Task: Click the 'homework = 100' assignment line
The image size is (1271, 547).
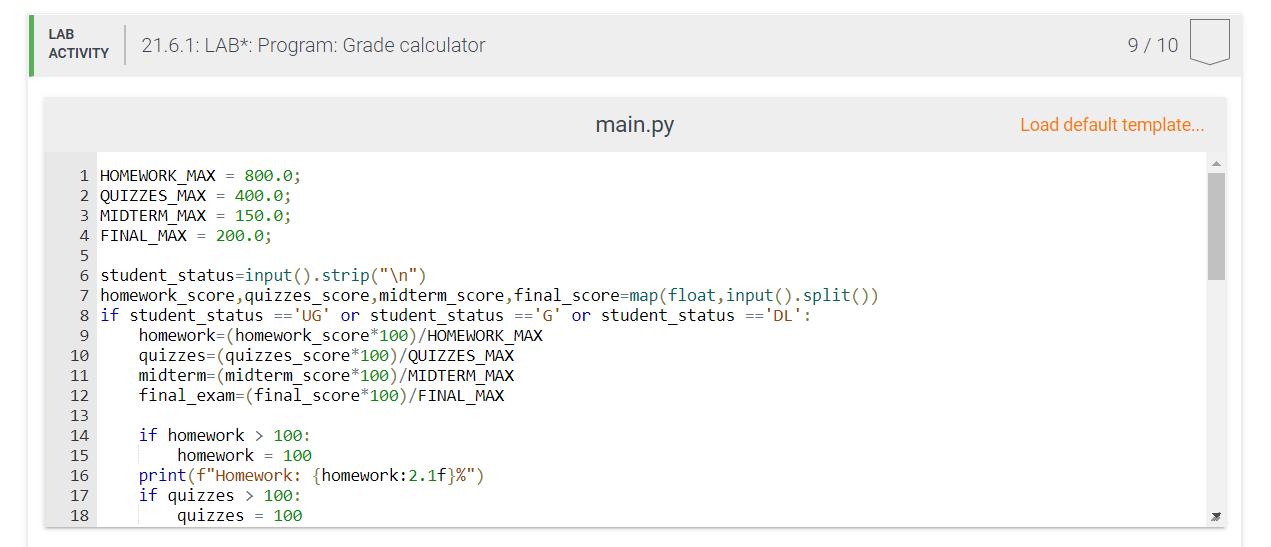Action: (x=244, y=456)
